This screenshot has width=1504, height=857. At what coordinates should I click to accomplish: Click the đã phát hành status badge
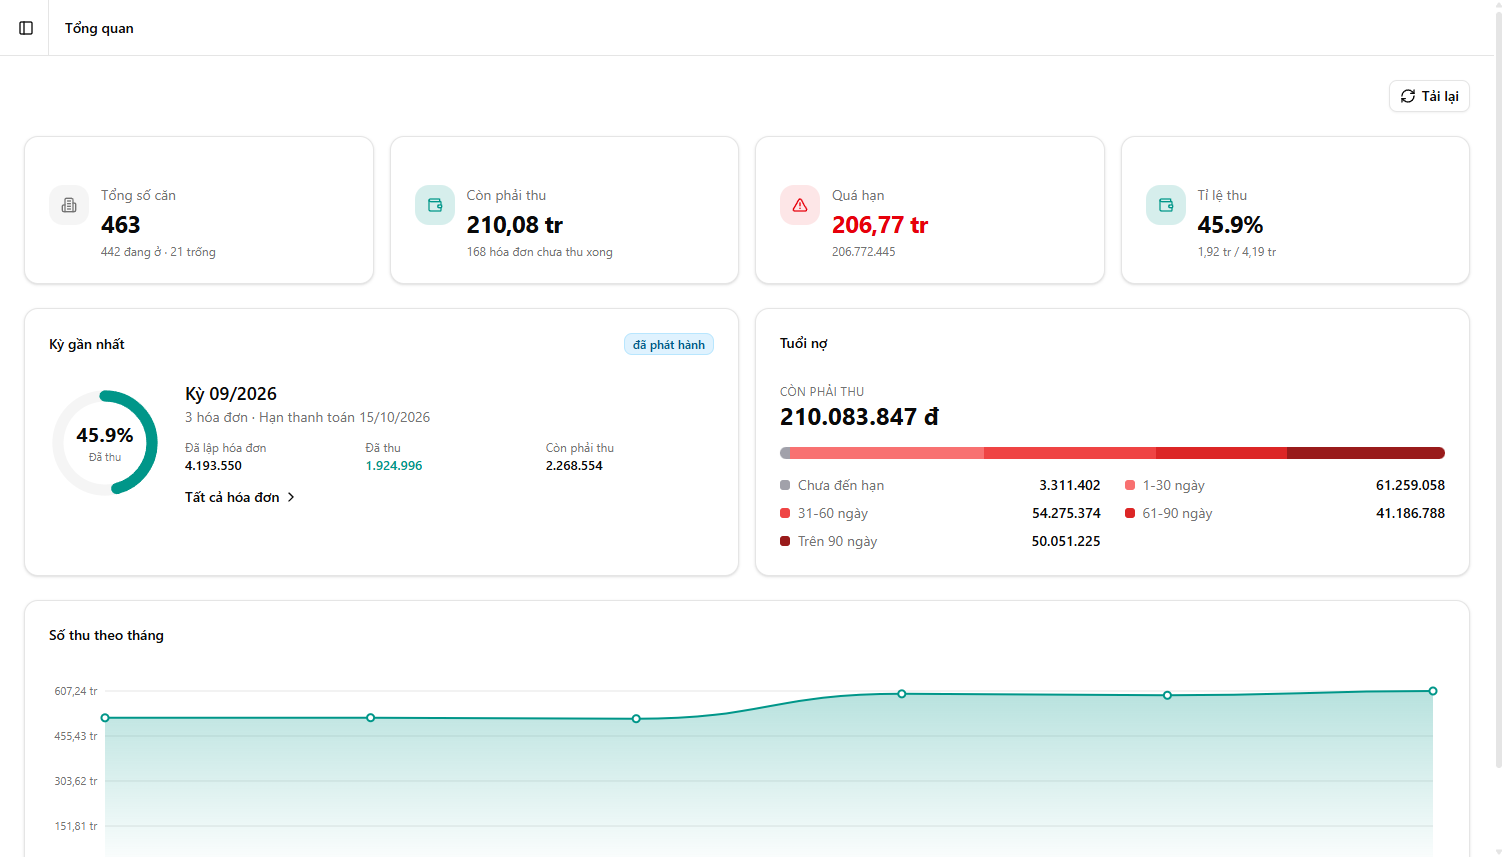669,345
